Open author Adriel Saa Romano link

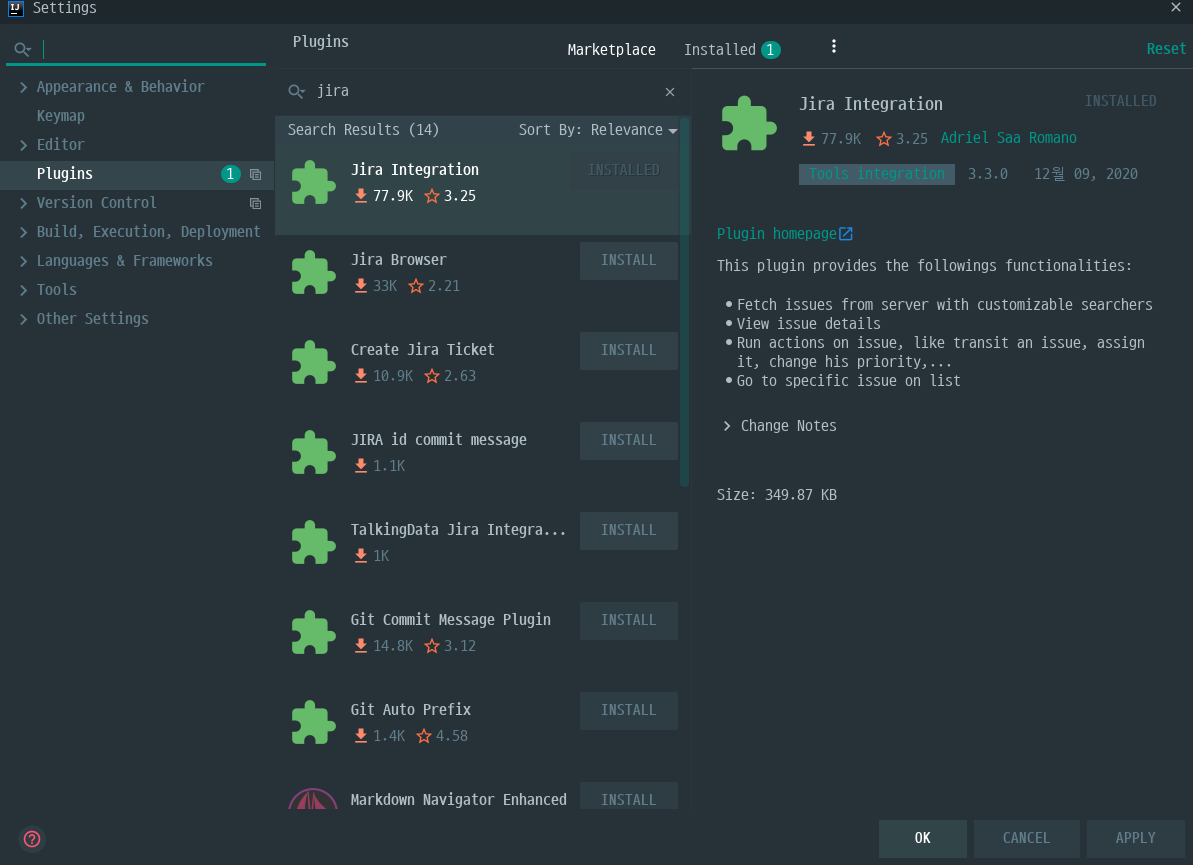click(x=1008, y=138)
